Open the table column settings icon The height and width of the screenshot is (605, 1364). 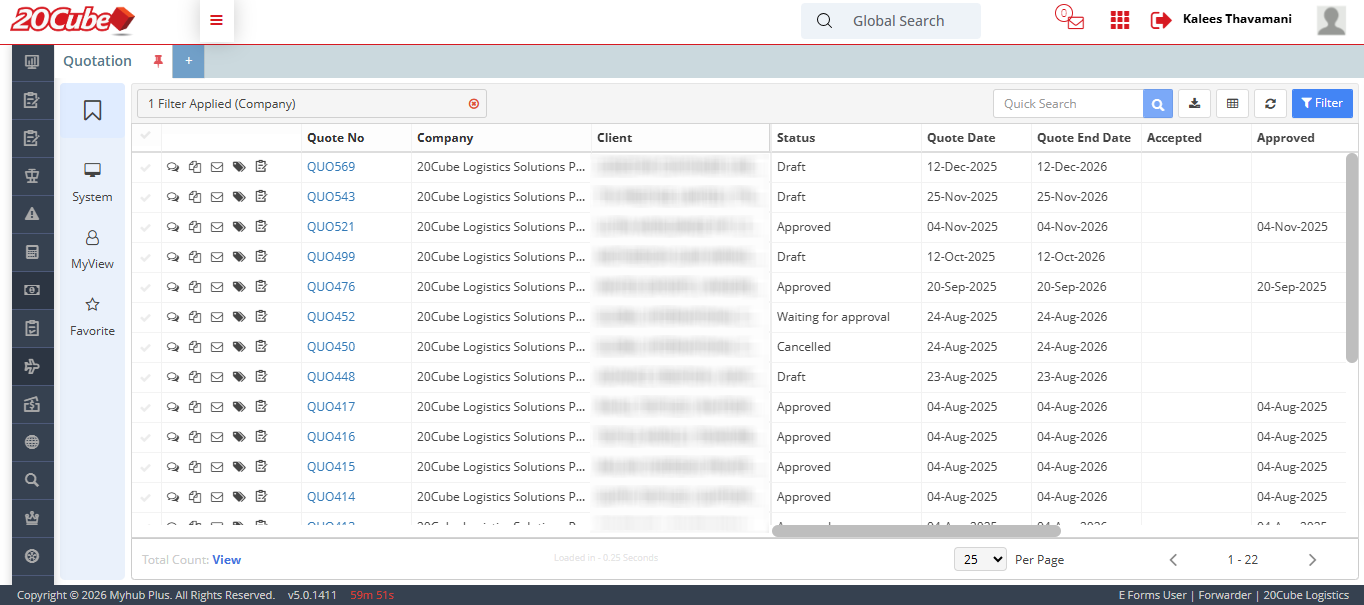click(1233, 103)
